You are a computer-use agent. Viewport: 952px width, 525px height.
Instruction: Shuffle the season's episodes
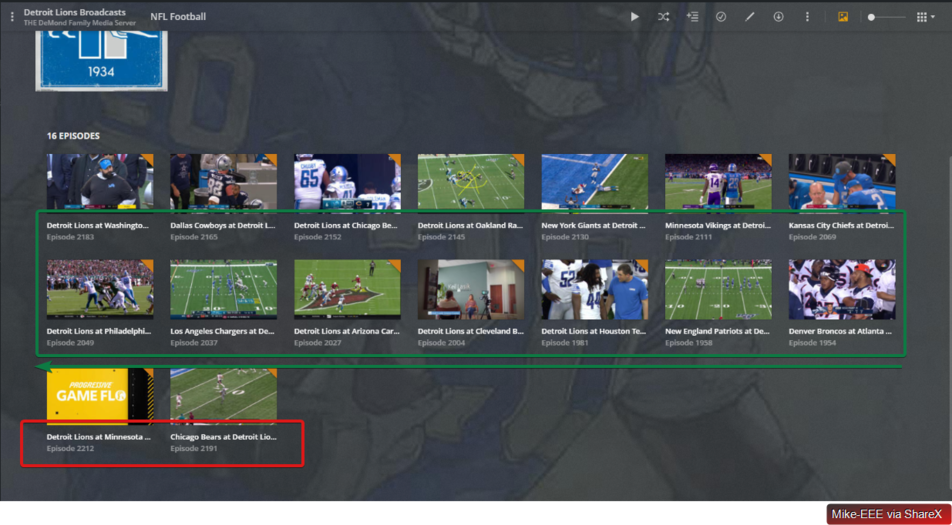point(664,17)
